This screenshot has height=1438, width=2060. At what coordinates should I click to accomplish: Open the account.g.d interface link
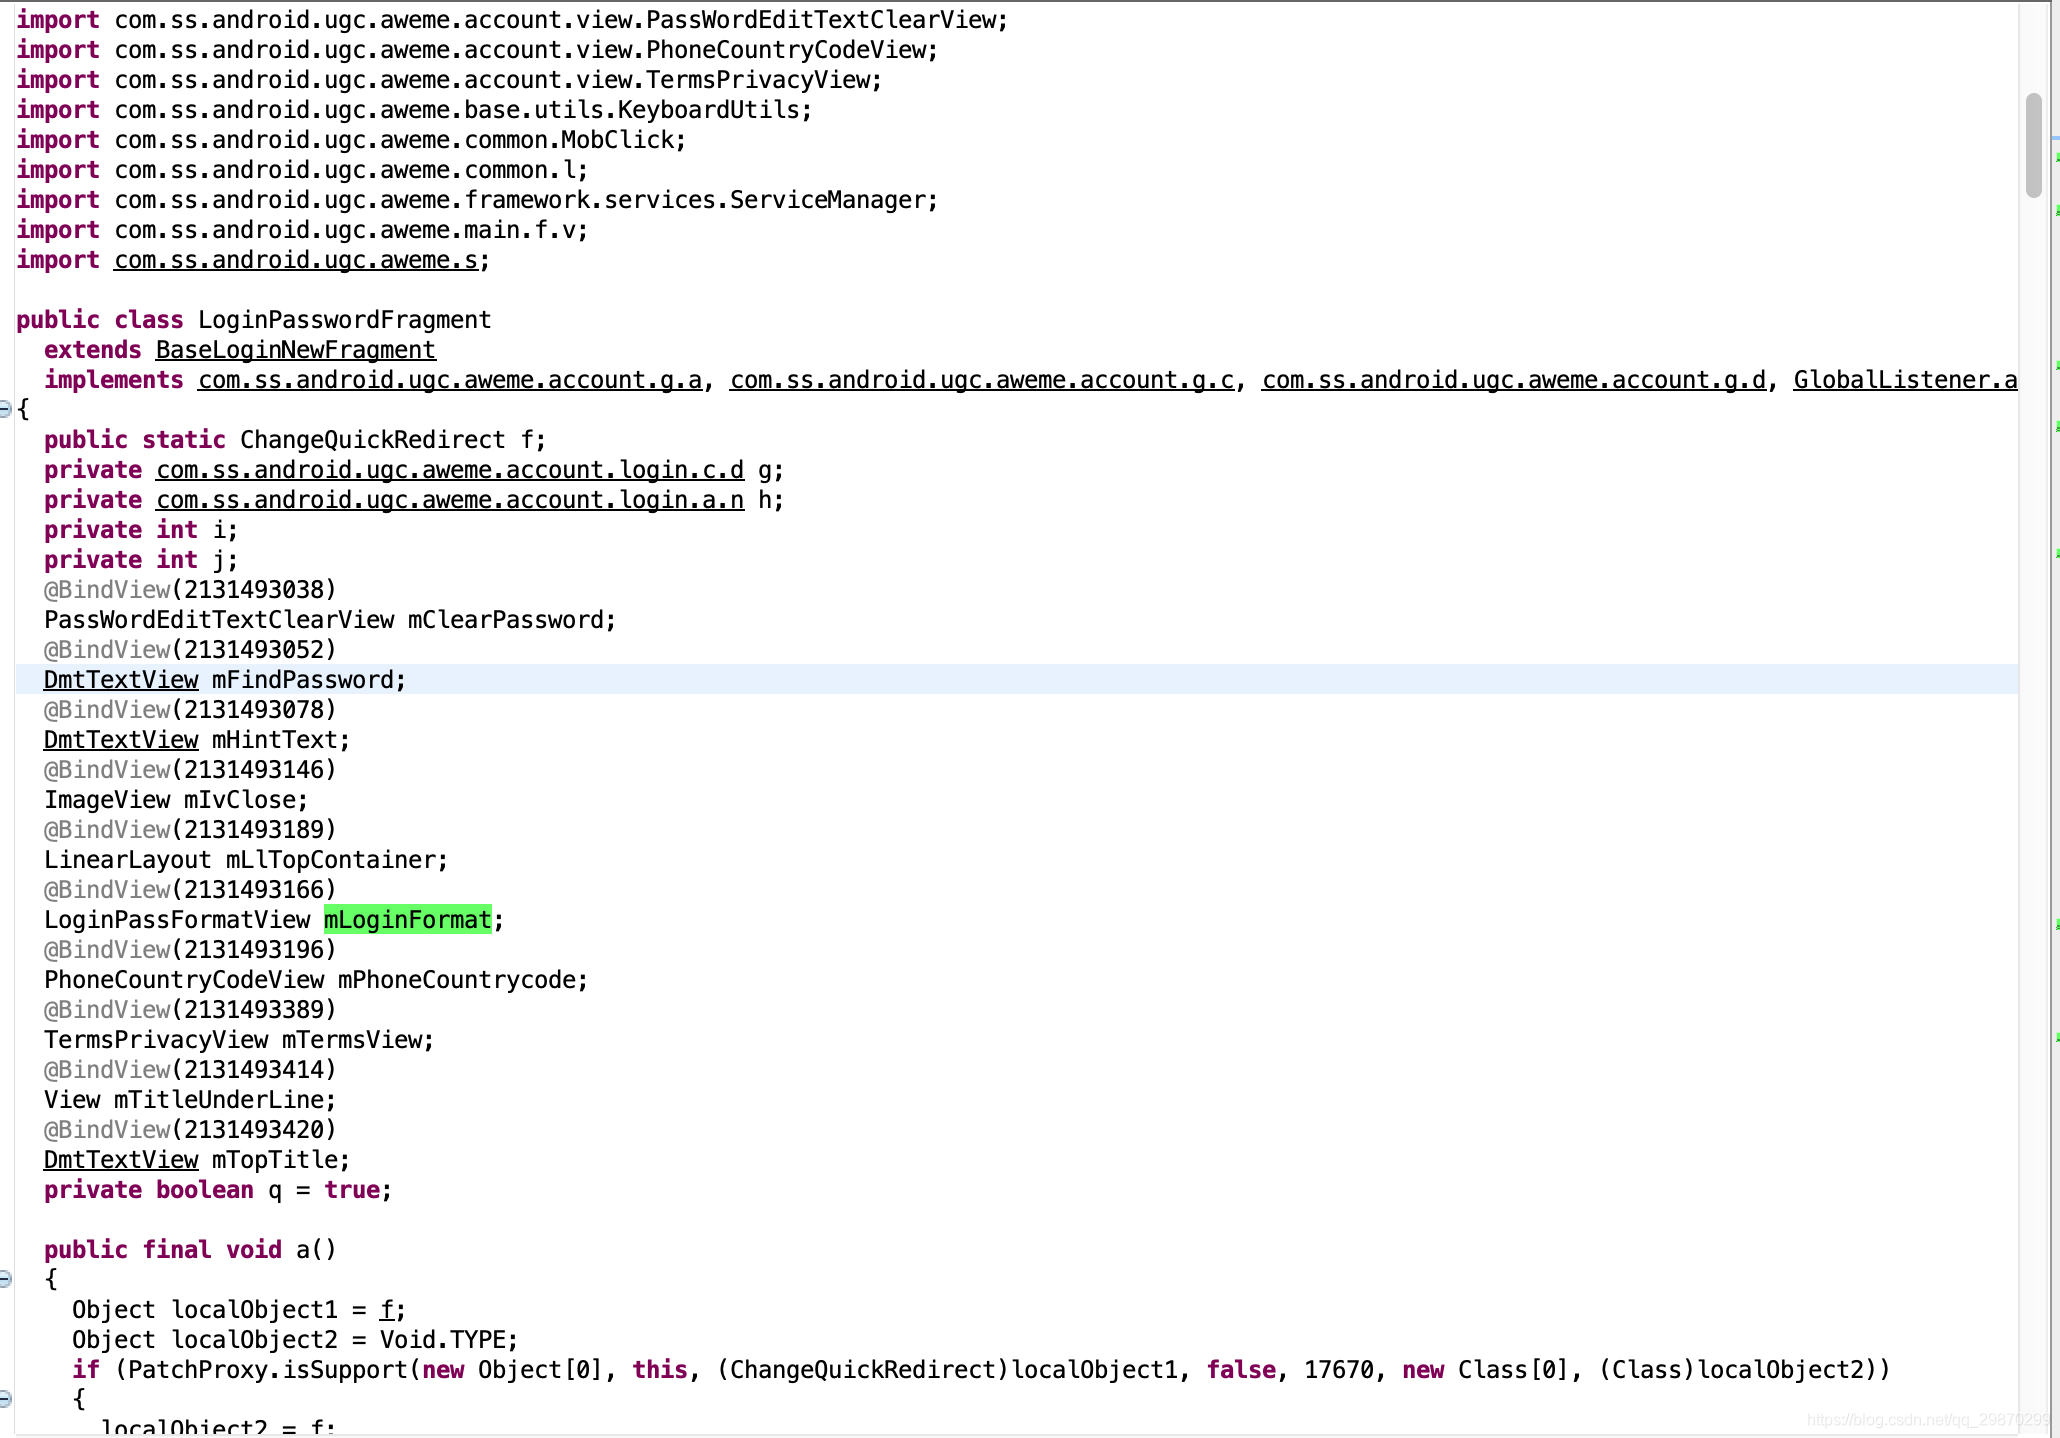click(1513, 380)
